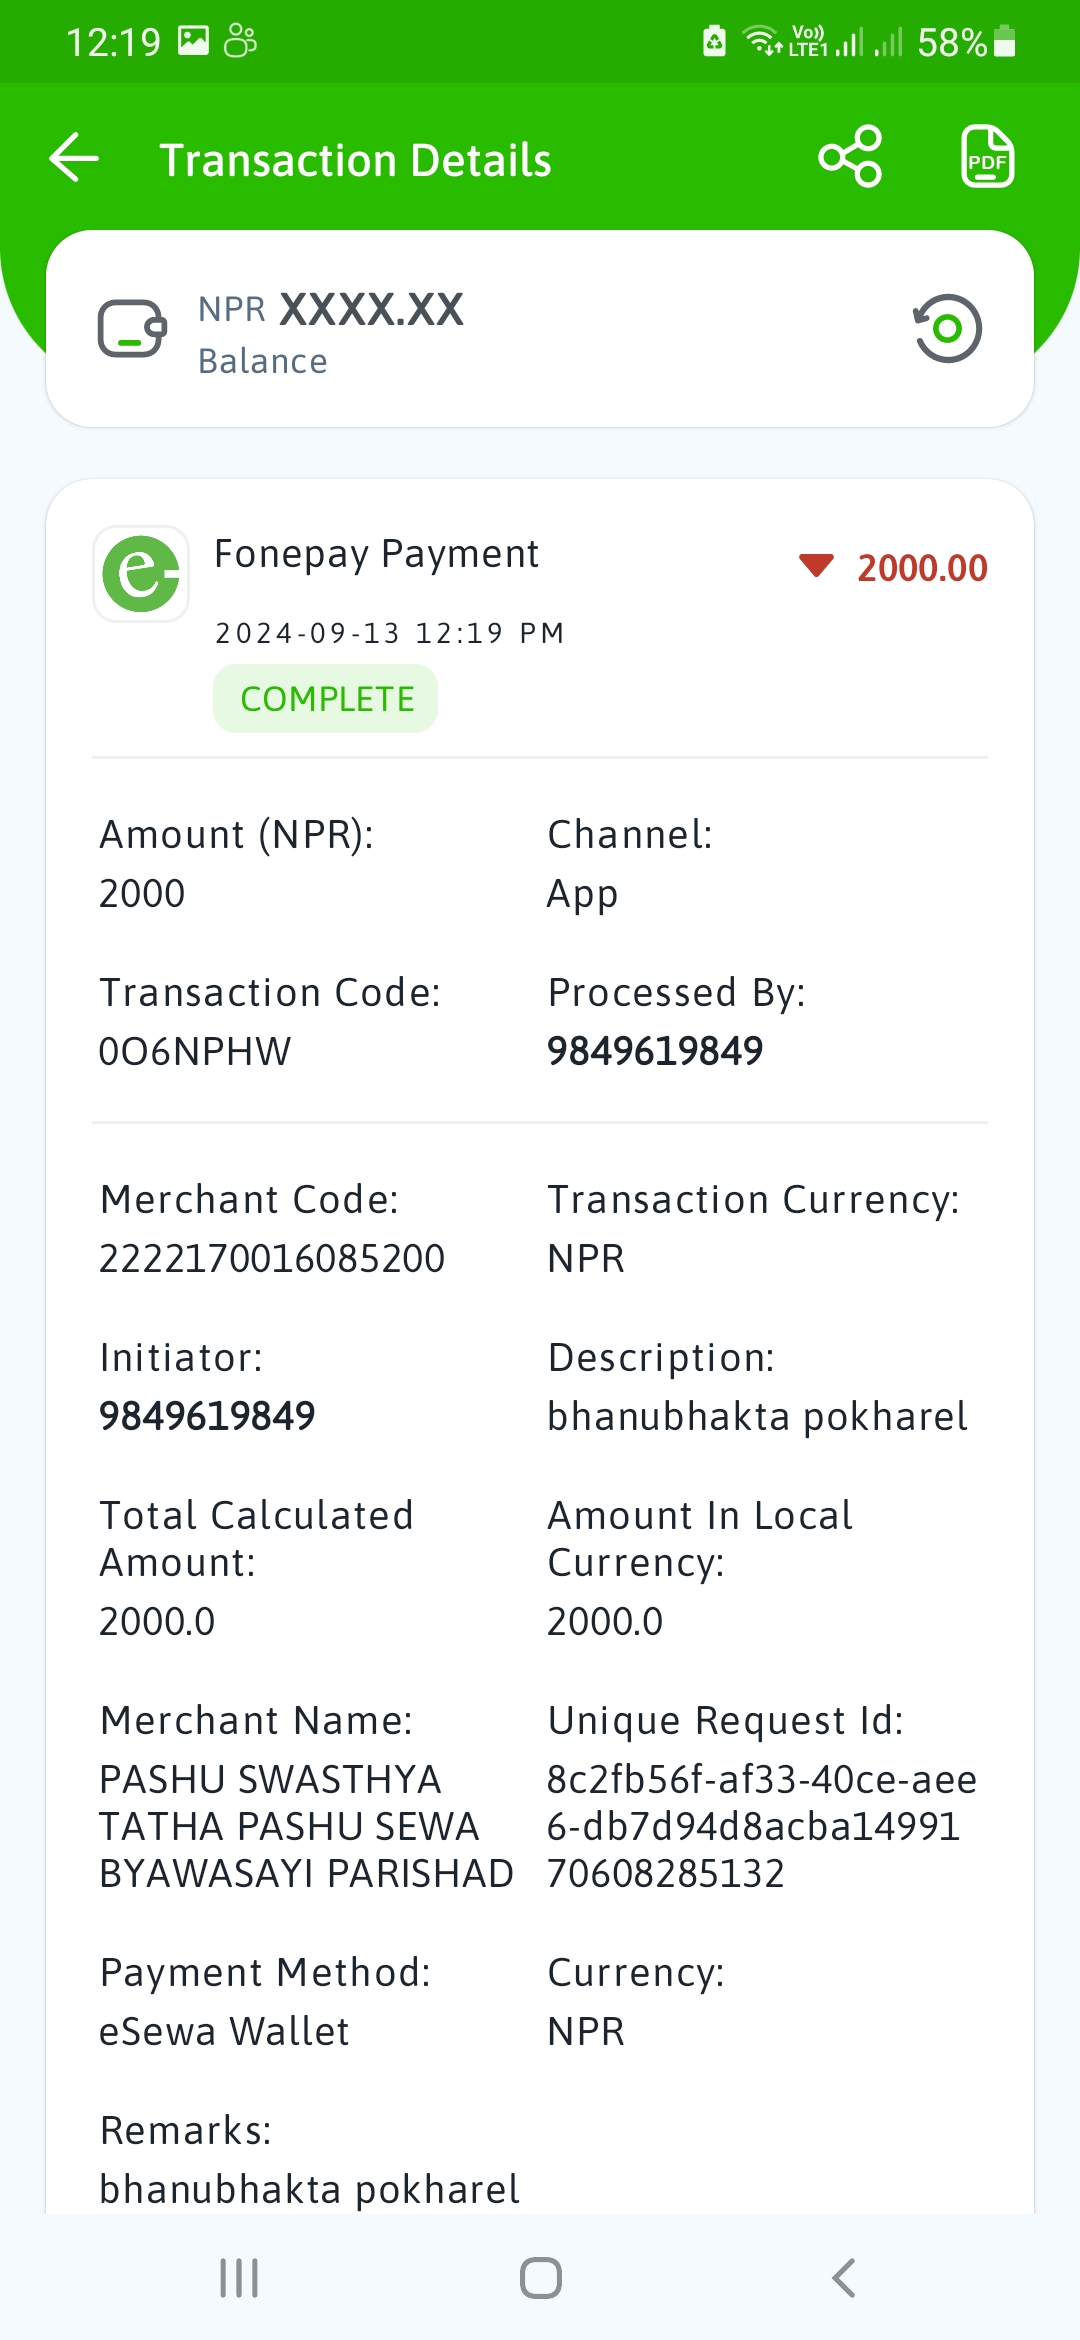Tap the 2000.00 debited amount
The height and width of the screenshot is (2340, 1080).
pos(922,568)
